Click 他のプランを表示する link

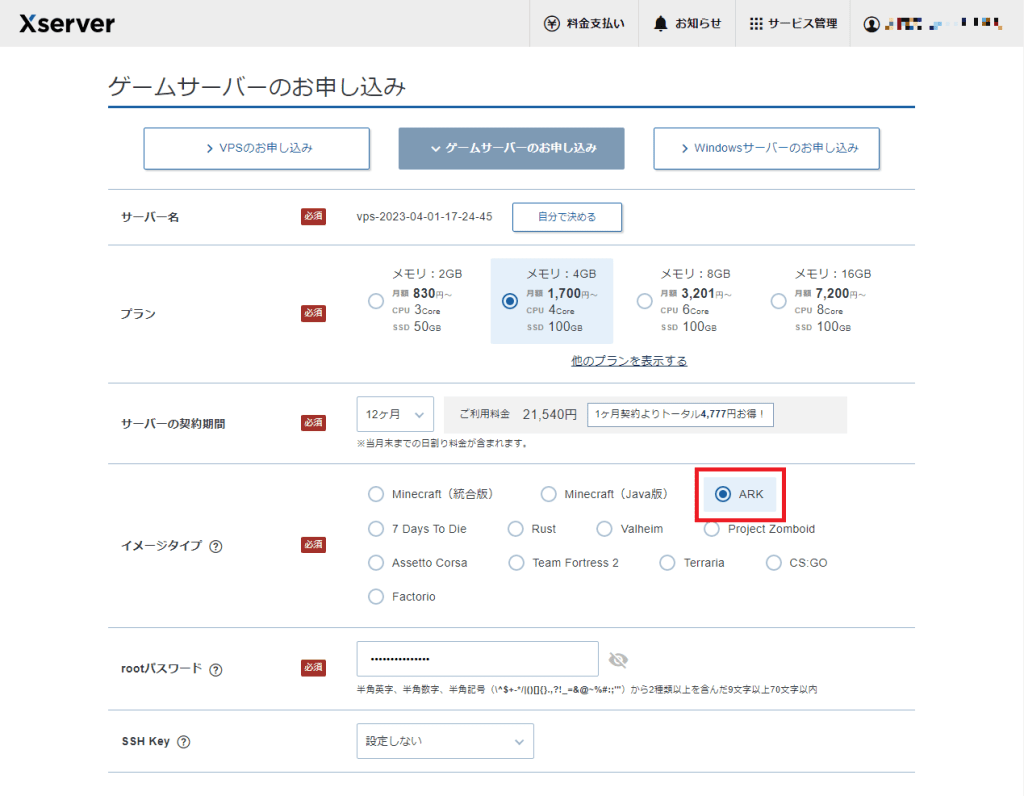629,361
